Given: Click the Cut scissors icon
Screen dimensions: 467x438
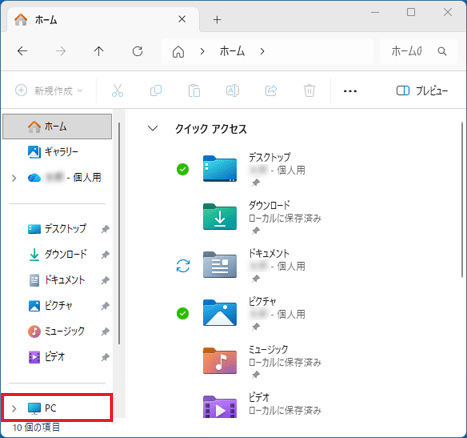Looking at the screenshot, I should pyautogui.click(x=117, y=90).
